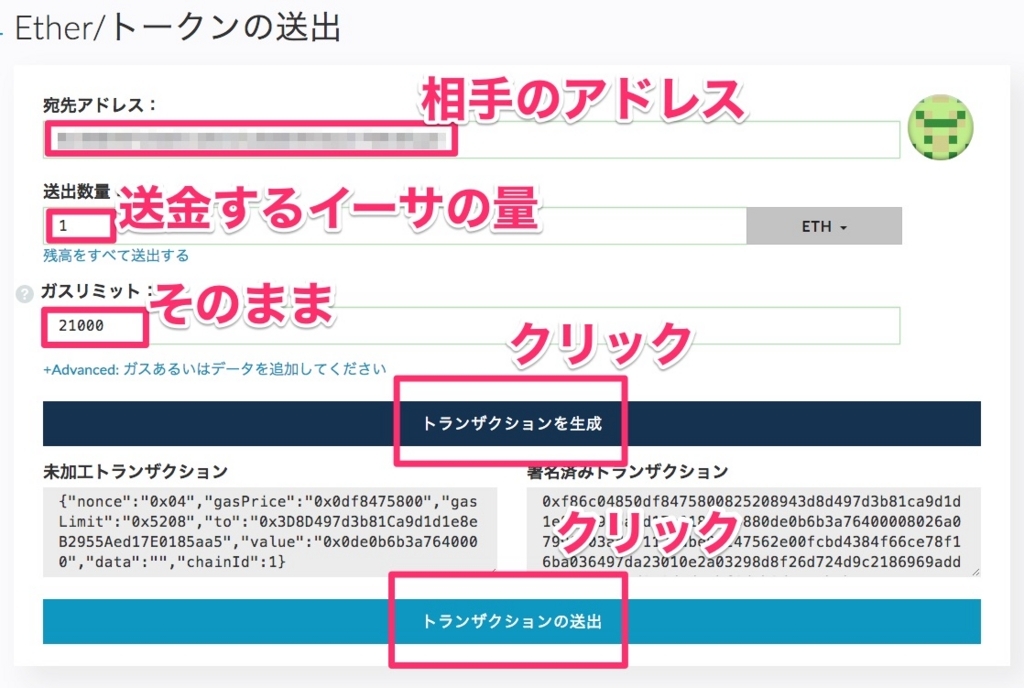The height and width of the screenshot is (688, 1024).
Task: Click the 宛先アドレス label
Action: pos(99,105)
